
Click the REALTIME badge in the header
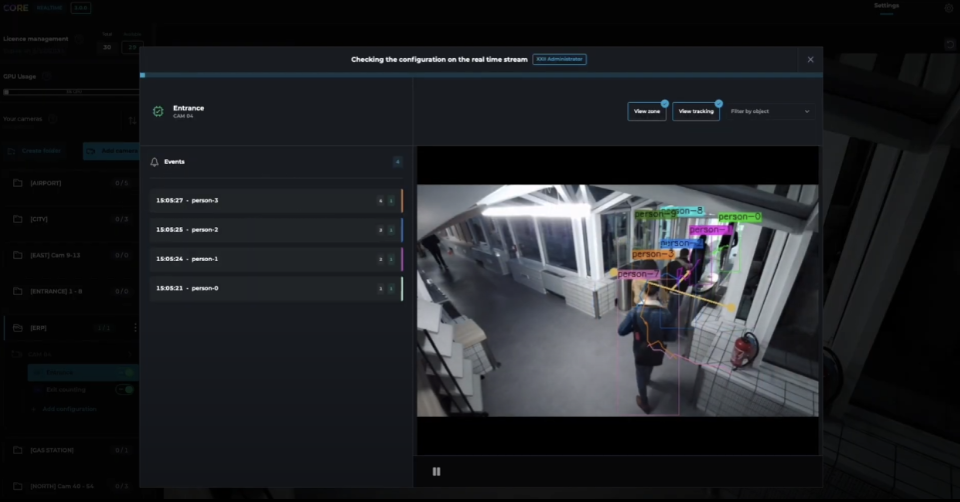pyautogui.click(x=50, y=8)
